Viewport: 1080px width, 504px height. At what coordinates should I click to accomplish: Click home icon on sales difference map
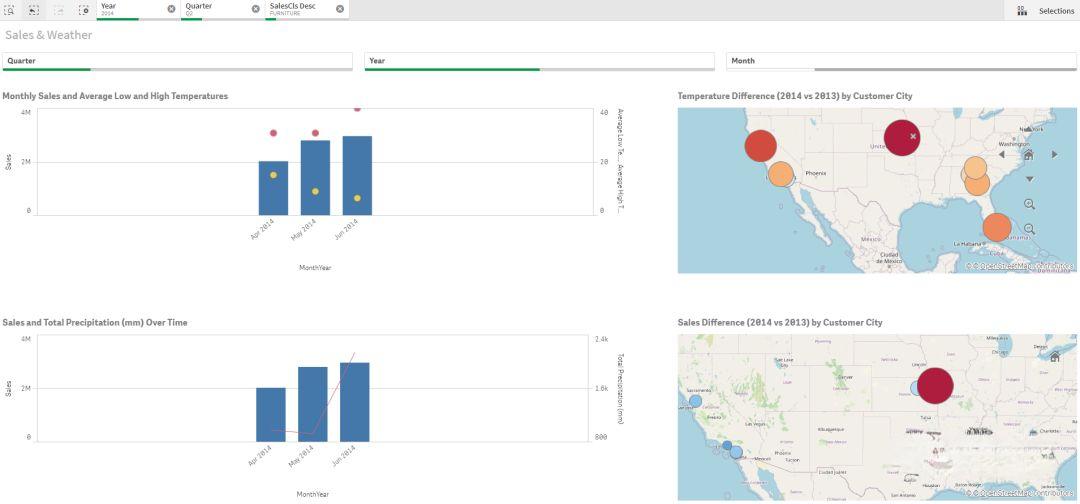(x=1054, y=357)
